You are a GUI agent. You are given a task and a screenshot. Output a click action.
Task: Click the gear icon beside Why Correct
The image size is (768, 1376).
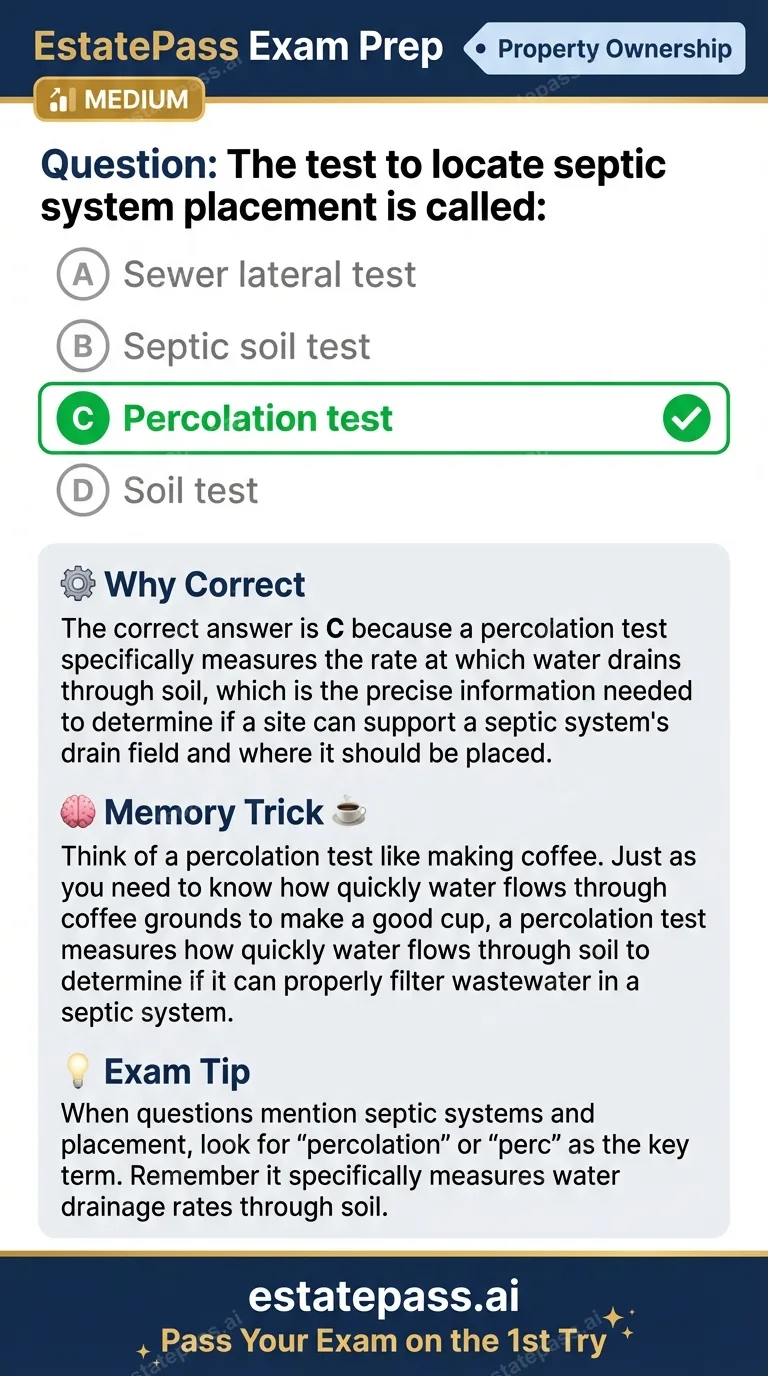tap(77, 583)
